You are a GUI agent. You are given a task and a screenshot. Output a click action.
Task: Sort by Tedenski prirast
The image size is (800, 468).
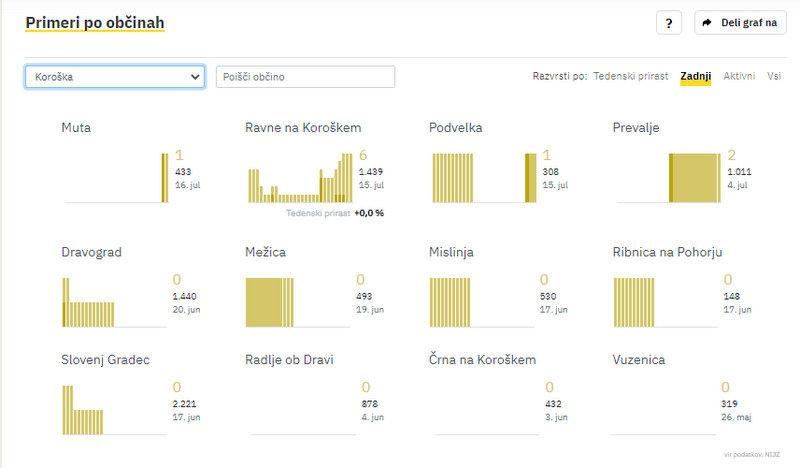630,77
